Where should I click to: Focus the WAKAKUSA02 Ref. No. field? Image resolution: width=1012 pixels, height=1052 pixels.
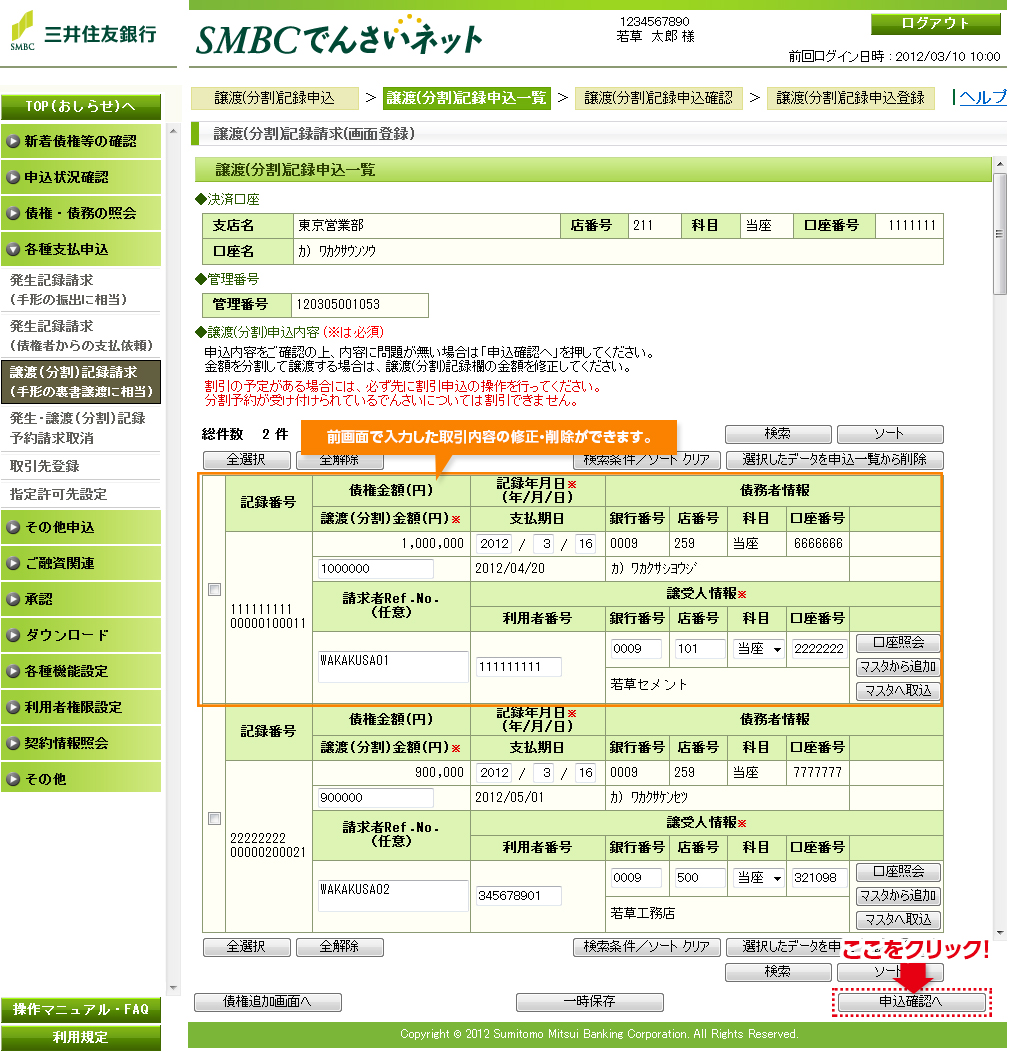[393, 896]
